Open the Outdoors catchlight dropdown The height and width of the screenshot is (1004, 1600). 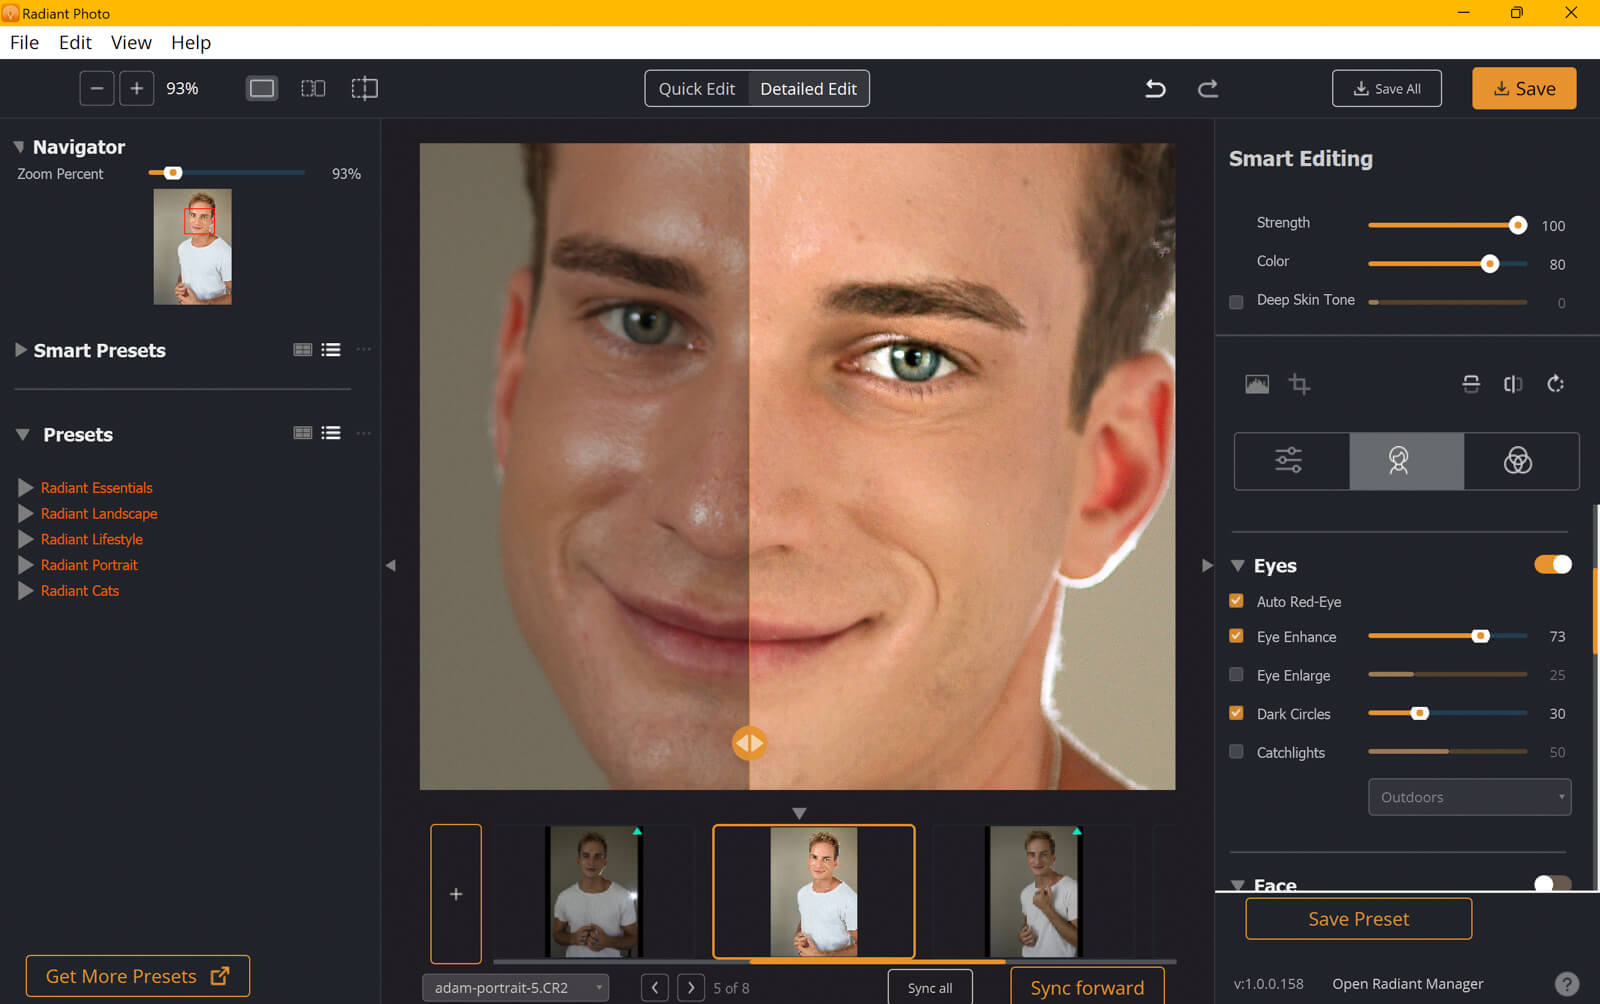pyautogui.click(x=1468, y=797)
